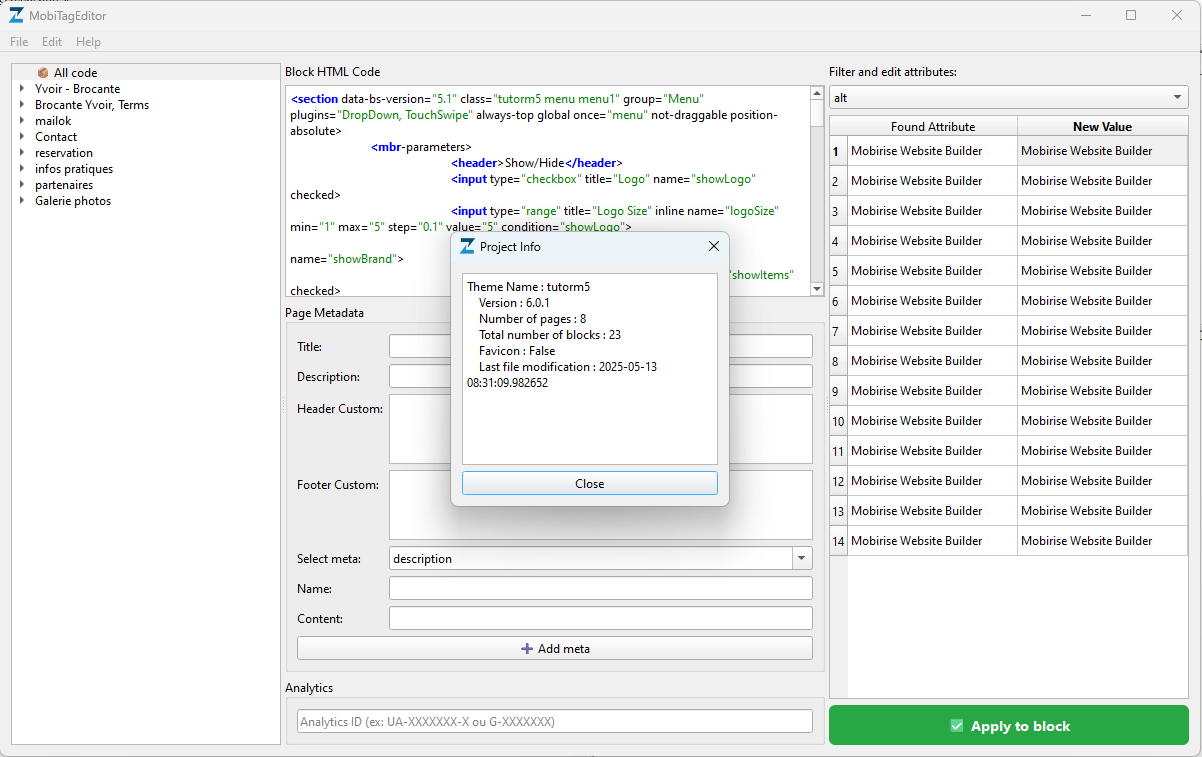Edit New Value cell in row 8
The image size is (1202, 757).
click(1102, 361)
